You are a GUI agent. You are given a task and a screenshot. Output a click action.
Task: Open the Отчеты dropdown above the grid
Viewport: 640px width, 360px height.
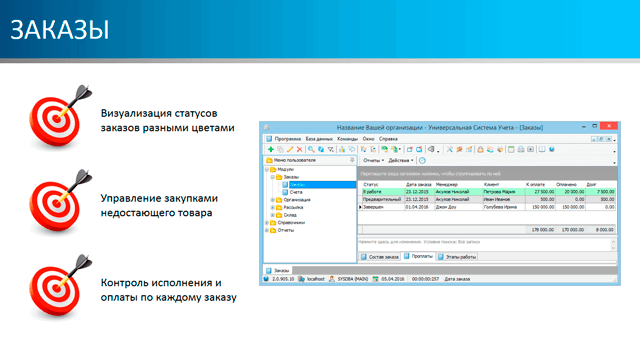(373, 160)
